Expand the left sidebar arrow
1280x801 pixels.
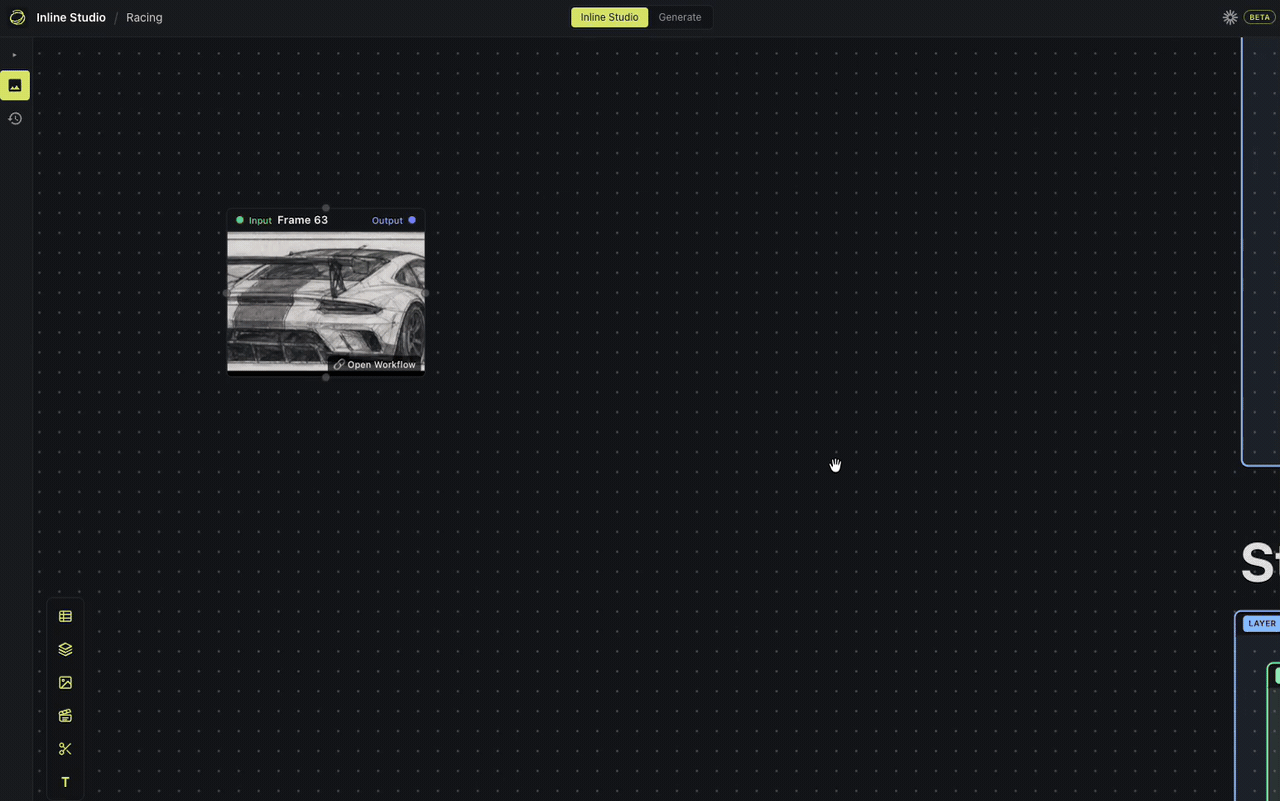click(14, 55)
